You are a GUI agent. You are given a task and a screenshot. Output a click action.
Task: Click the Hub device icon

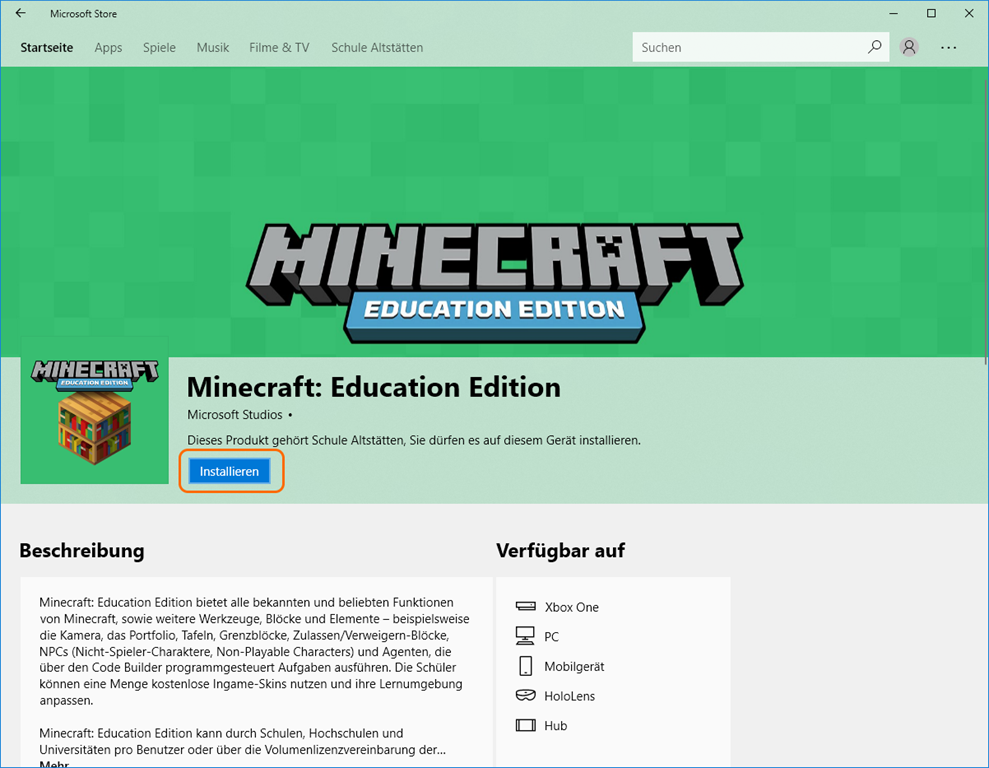tap(525, 725)
